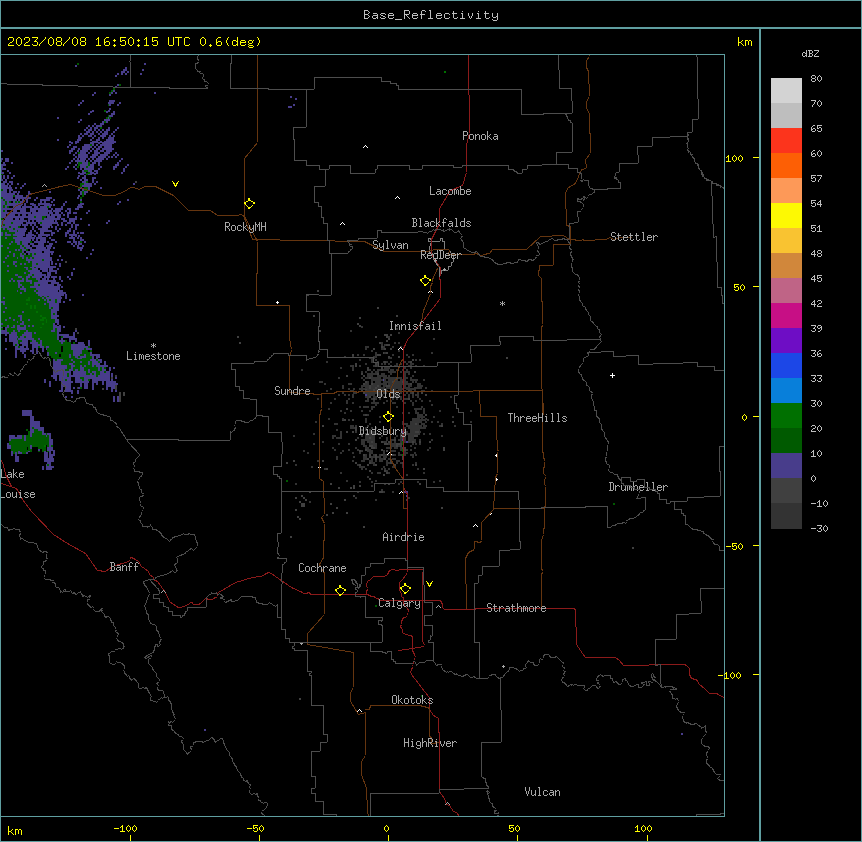Click the Vulcan label
Viewport: 862px width, 842px height.
click(542, 792)
